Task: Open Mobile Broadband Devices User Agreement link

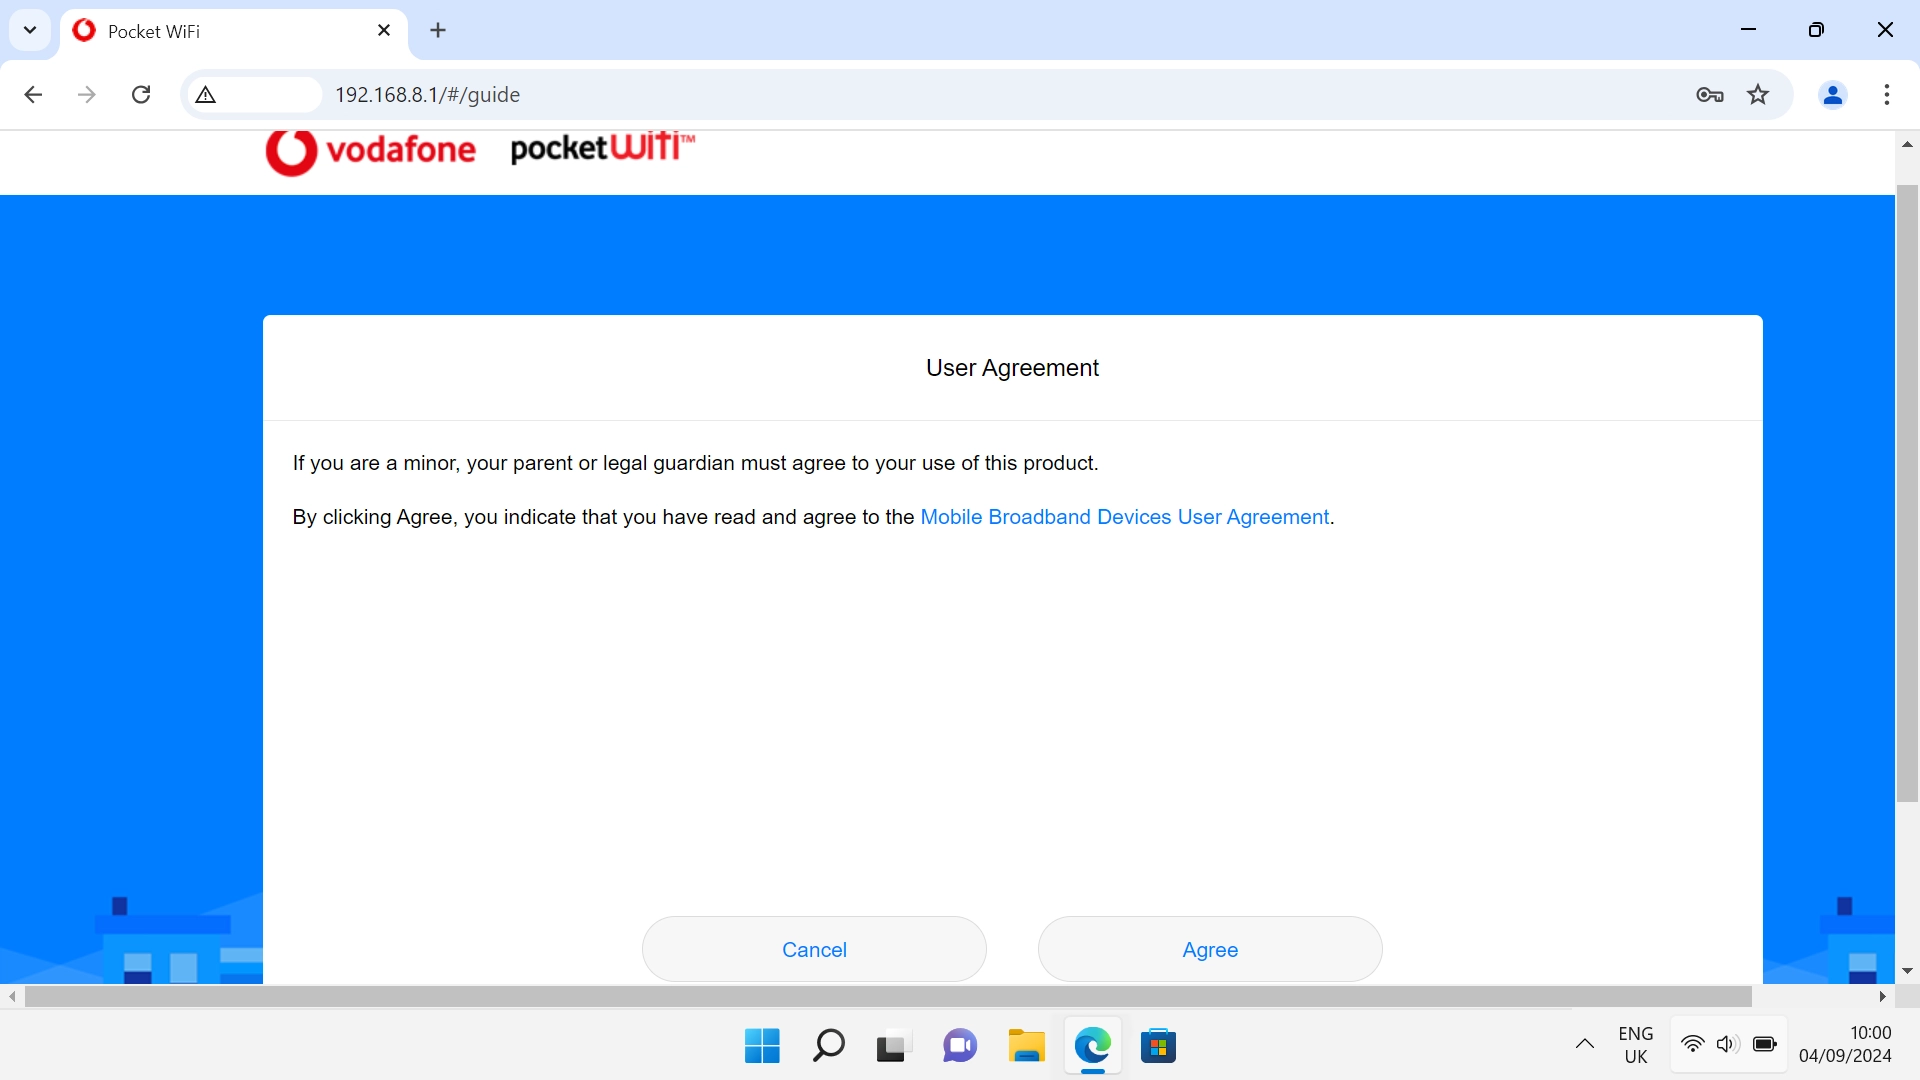Action: point(1124,517)
